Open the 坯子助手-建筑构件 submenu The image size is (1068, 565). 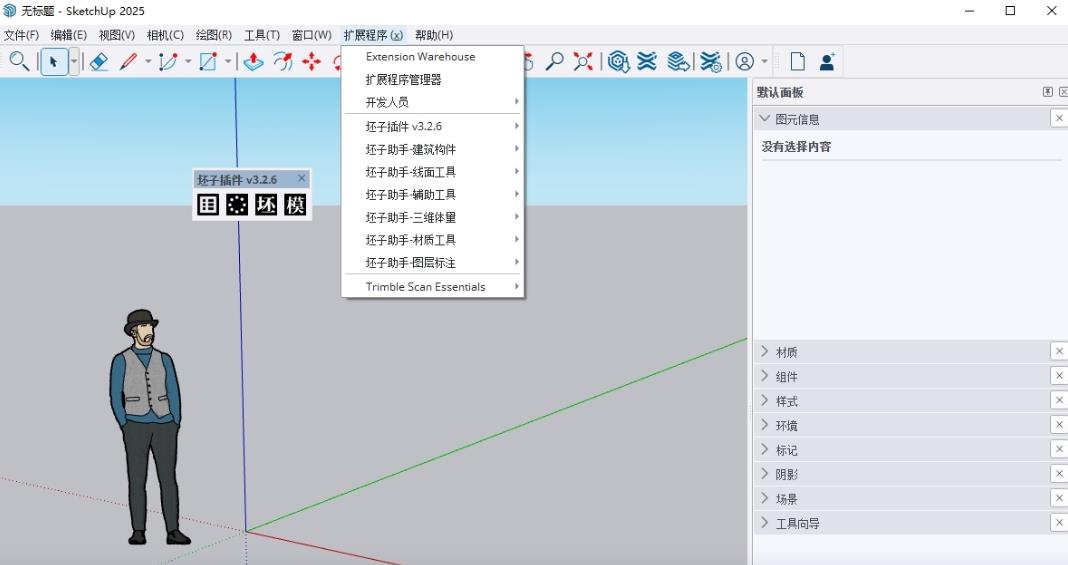pyautogui.click(x=433, y=149)
